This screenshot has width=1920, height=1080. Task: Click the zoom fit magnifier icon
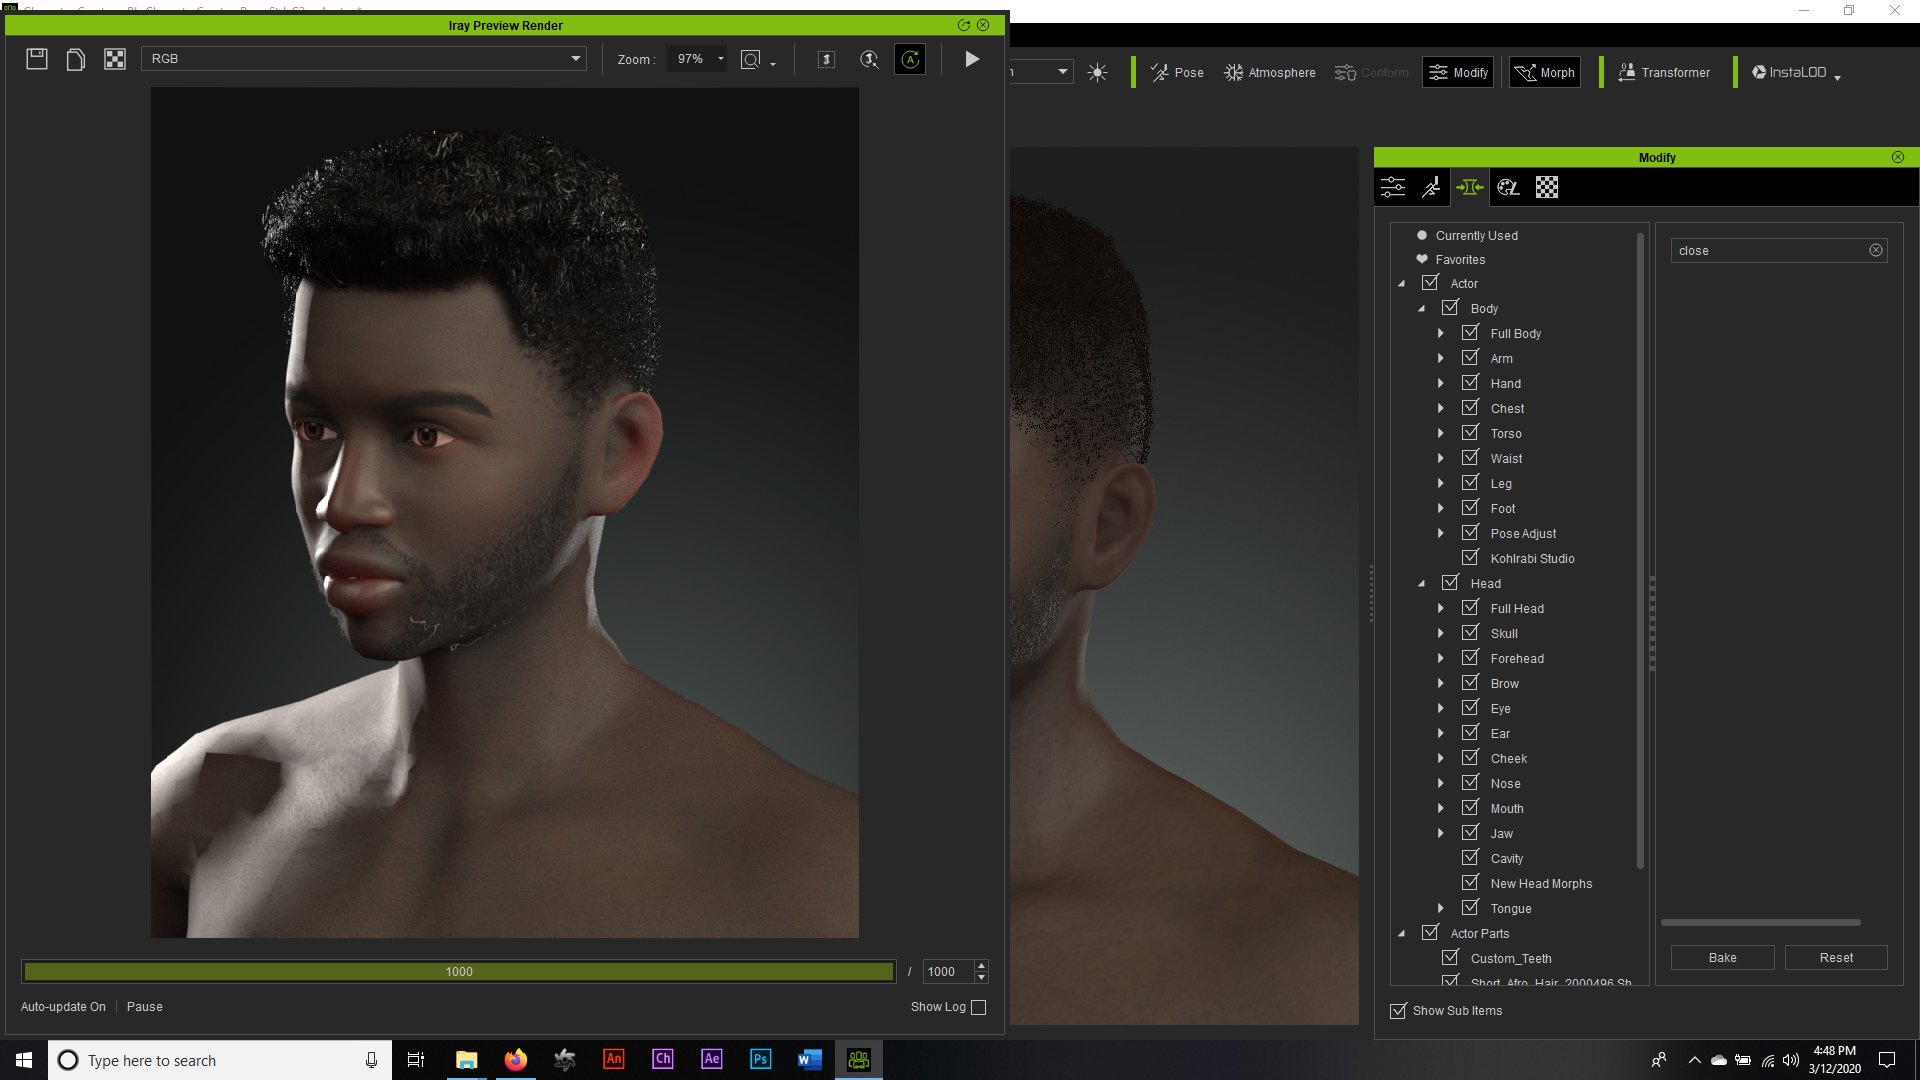click(x=750, y=59)
